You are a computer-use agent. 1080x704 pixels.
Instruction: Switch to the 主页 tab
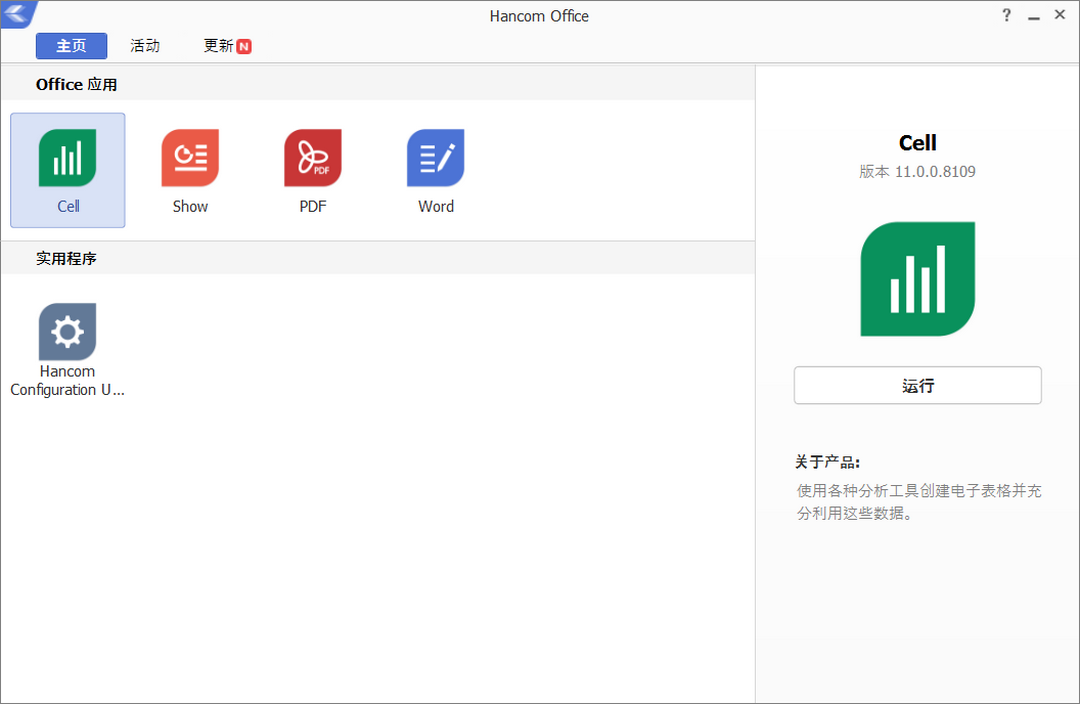[71, 46]
